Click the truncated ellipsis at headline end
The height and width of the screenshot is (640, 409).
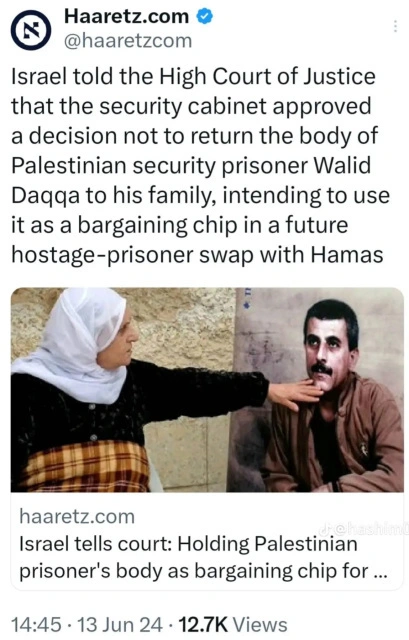click(380, 571)
